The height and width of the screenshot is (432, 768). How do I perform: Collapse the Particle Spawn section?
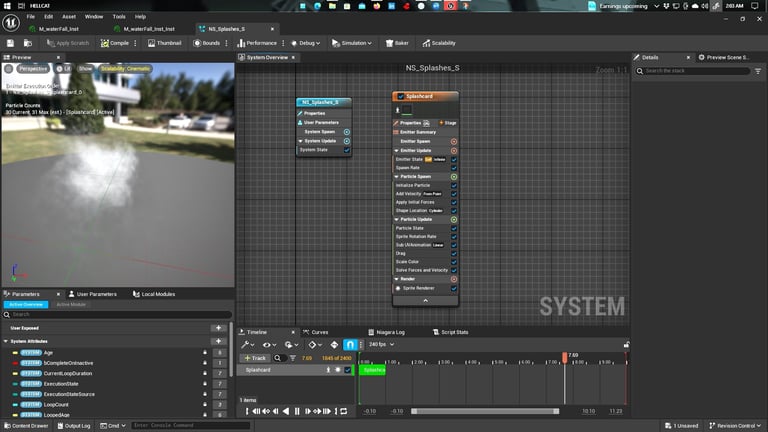[x=397, y=176]
